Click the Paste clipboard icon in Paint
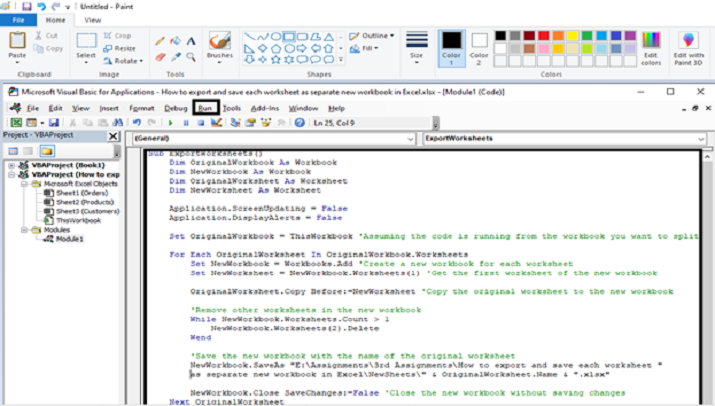Image resolution: width=715 pixels, height=406 pixels. (x=17, y=41)
